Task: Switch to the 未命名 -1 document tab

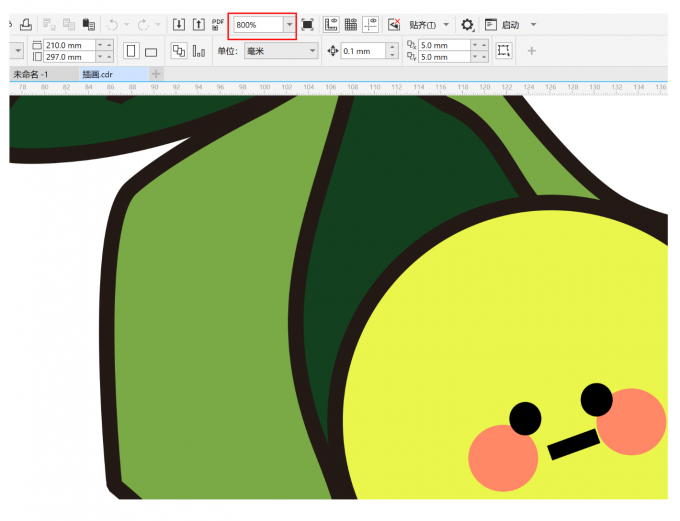Action: (x=30, y=74)
